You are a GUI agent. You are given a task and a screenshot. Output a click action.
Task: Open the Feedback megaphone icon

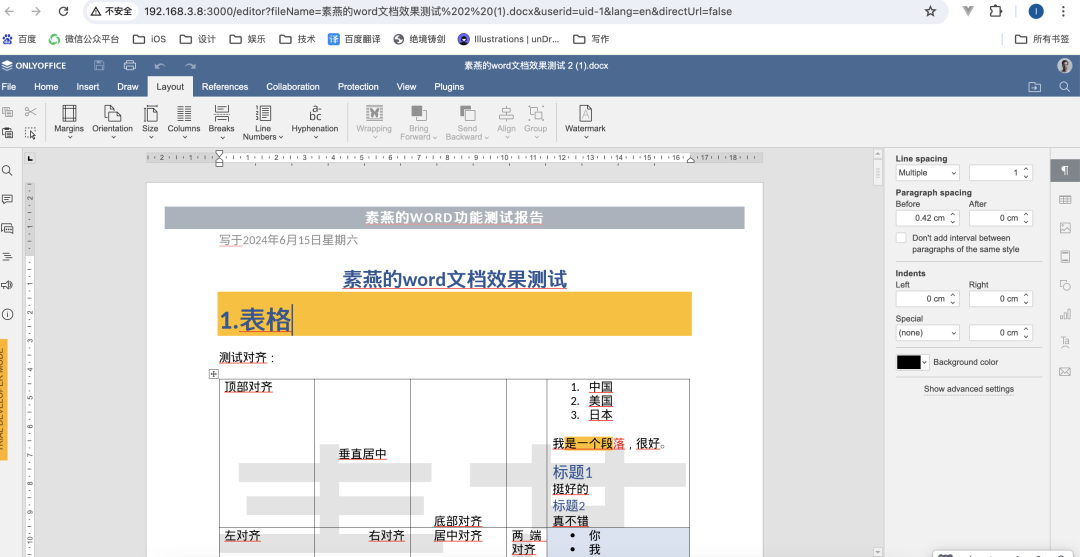[8, 285]
